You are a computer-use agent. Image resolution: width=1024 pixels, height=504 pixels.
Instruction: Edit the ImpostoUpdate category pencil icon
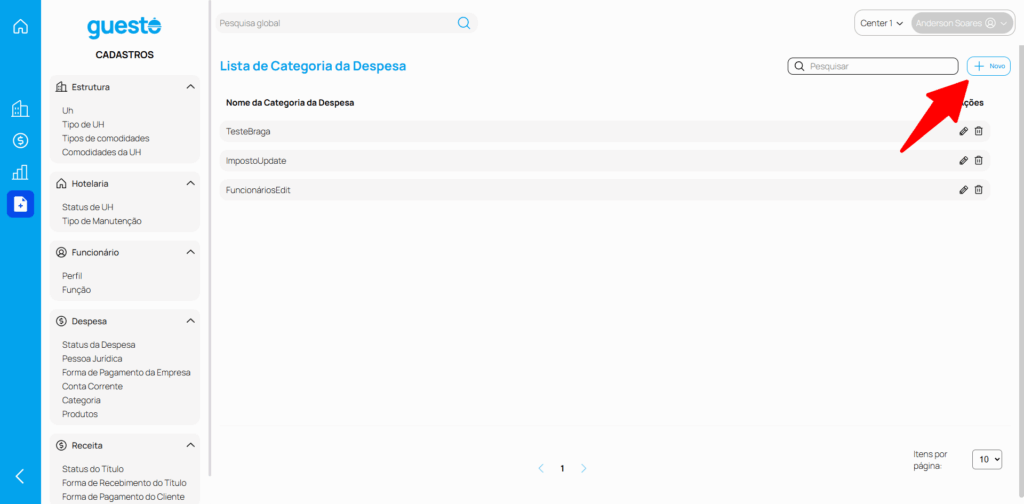(x=963, y=160)
